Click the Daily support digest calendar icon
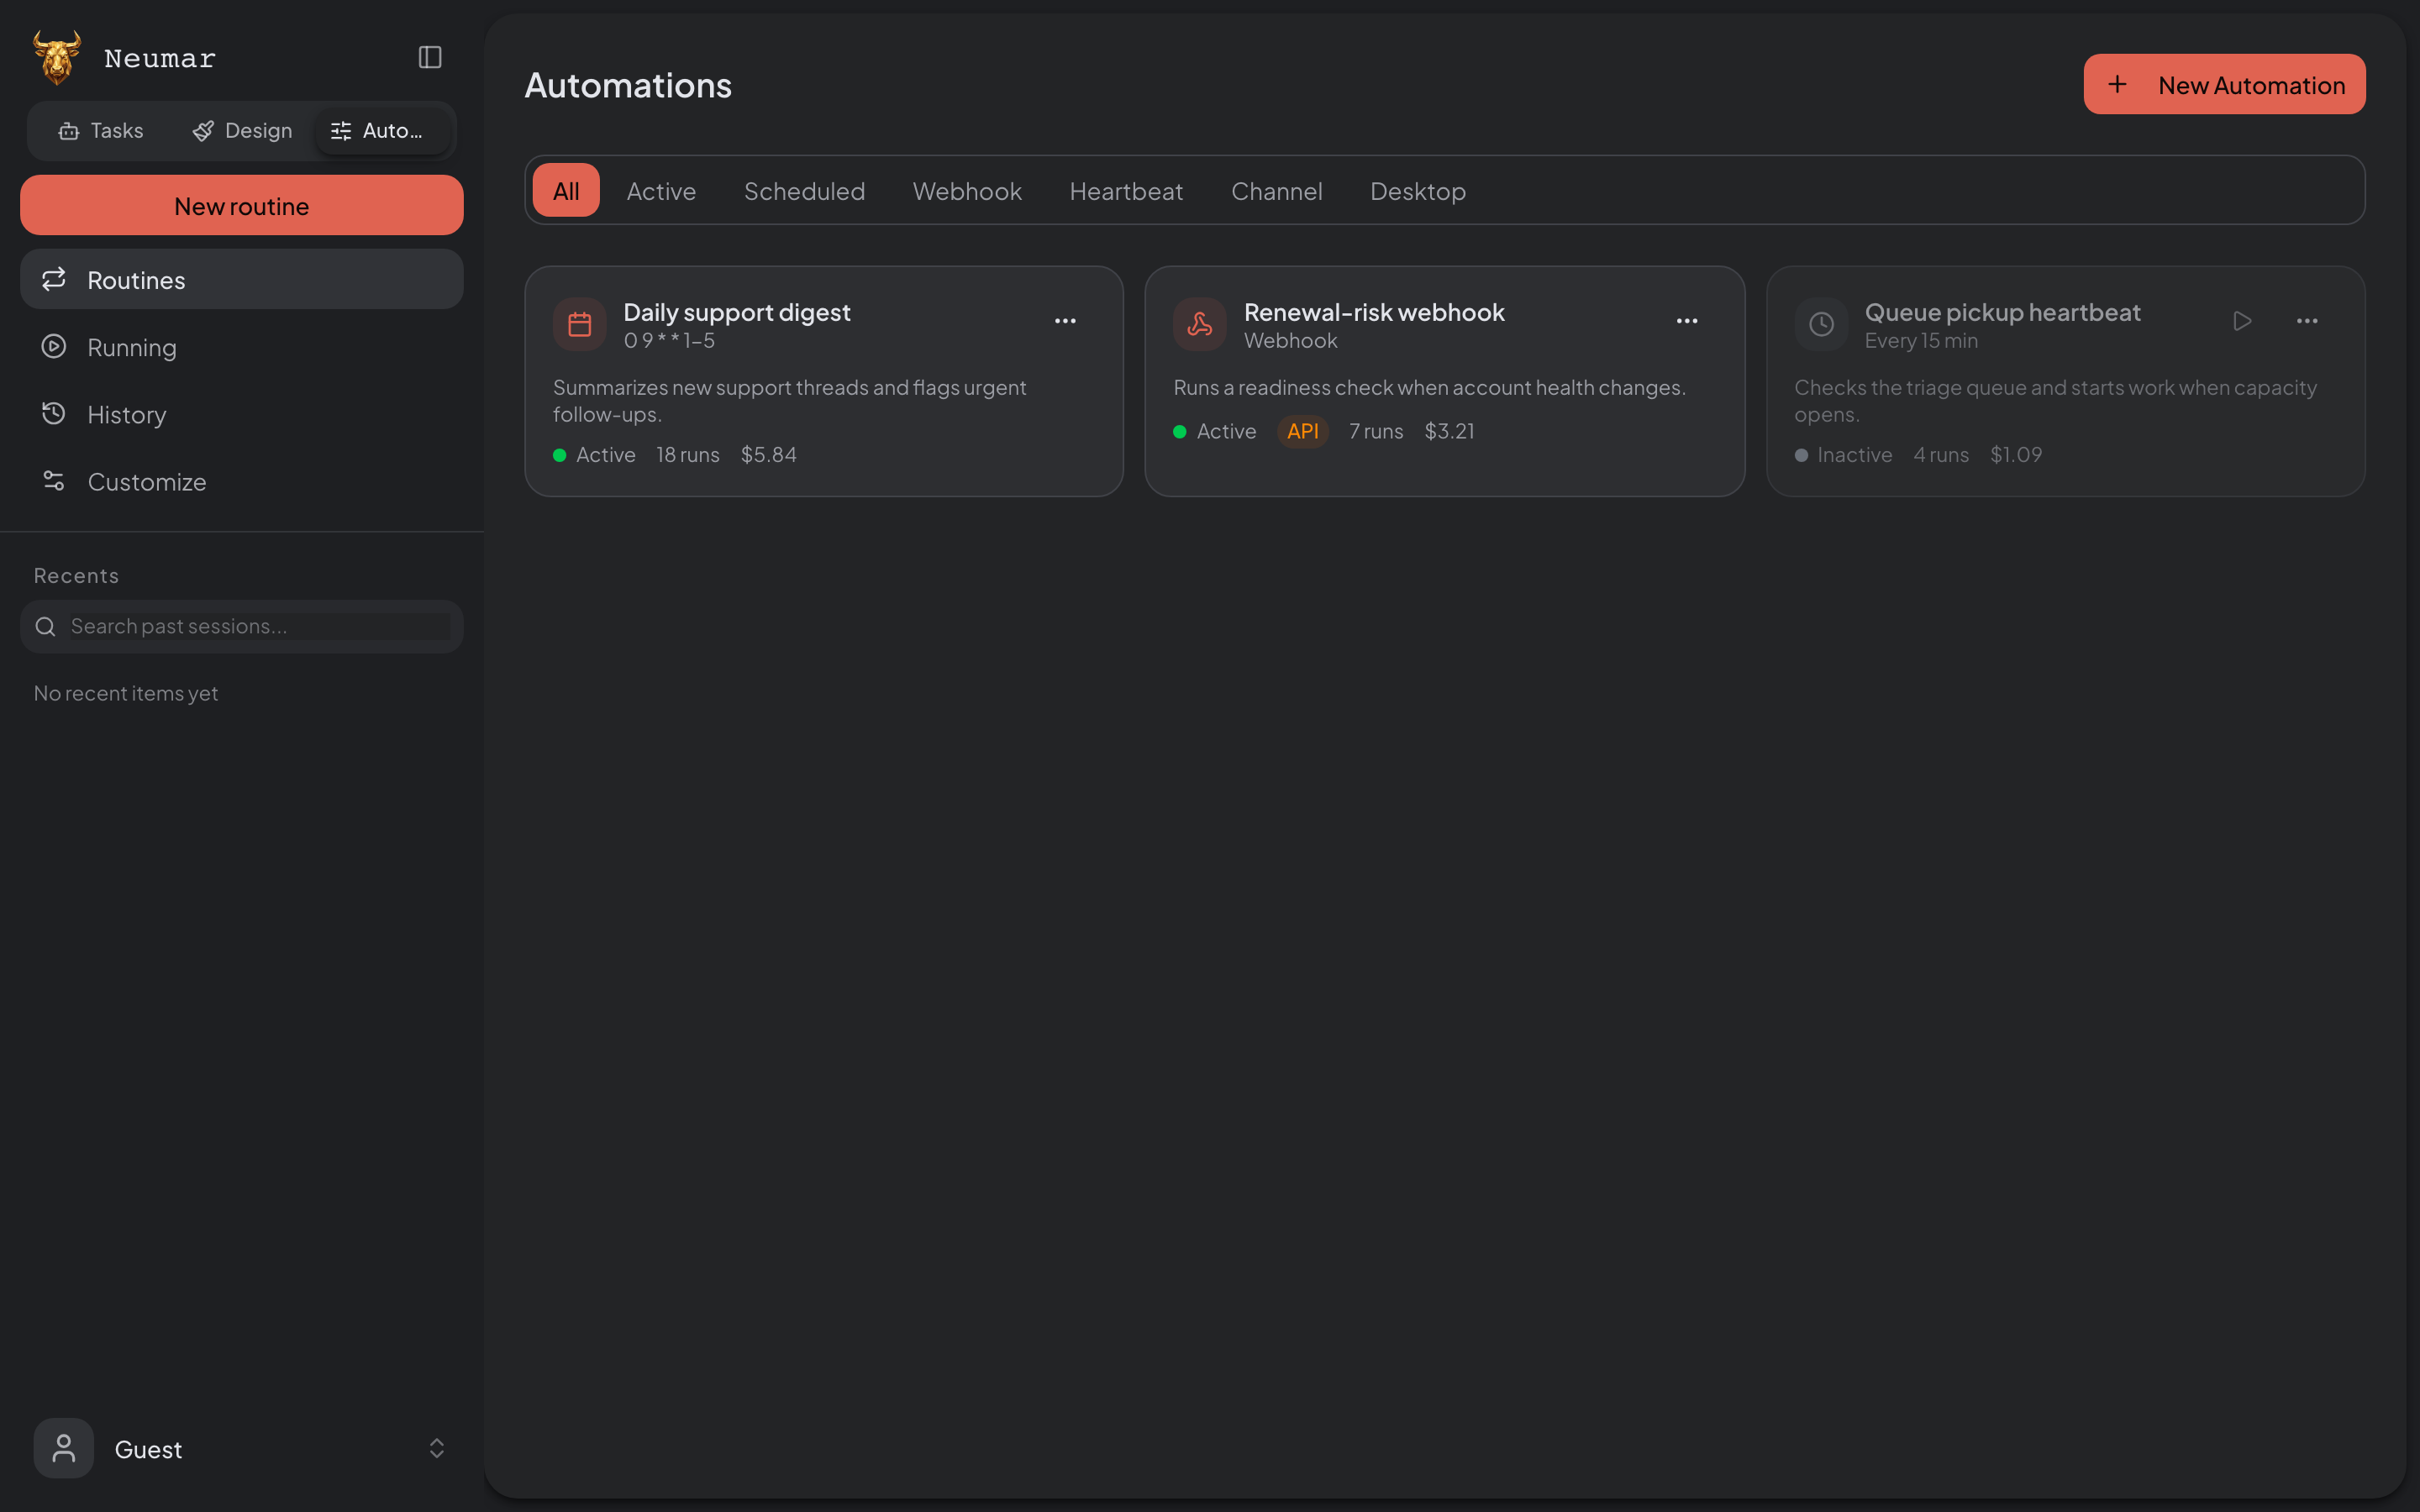2420x1512 pixels. coord(580,324)
